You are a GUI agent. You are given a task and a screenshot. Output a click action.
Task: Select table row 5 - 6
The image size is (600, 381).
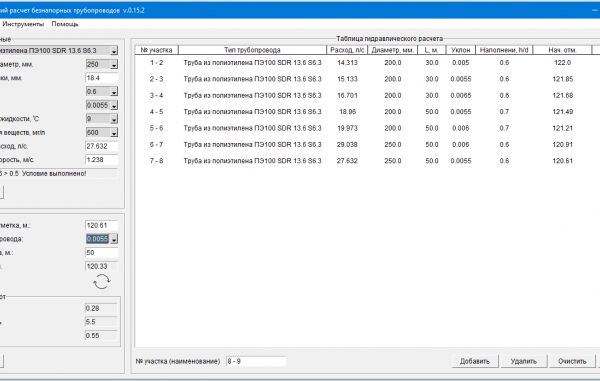point(367,128)
